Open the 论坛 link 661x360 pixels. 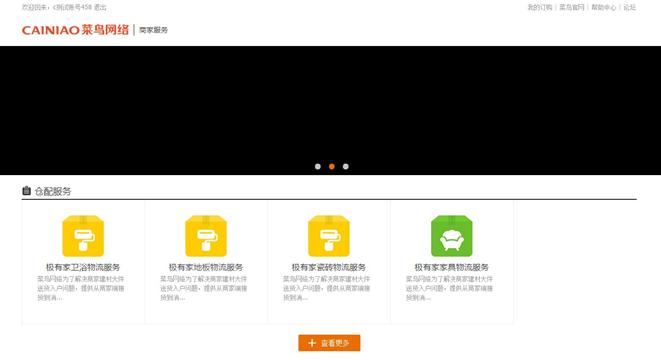tap(629, 7)
